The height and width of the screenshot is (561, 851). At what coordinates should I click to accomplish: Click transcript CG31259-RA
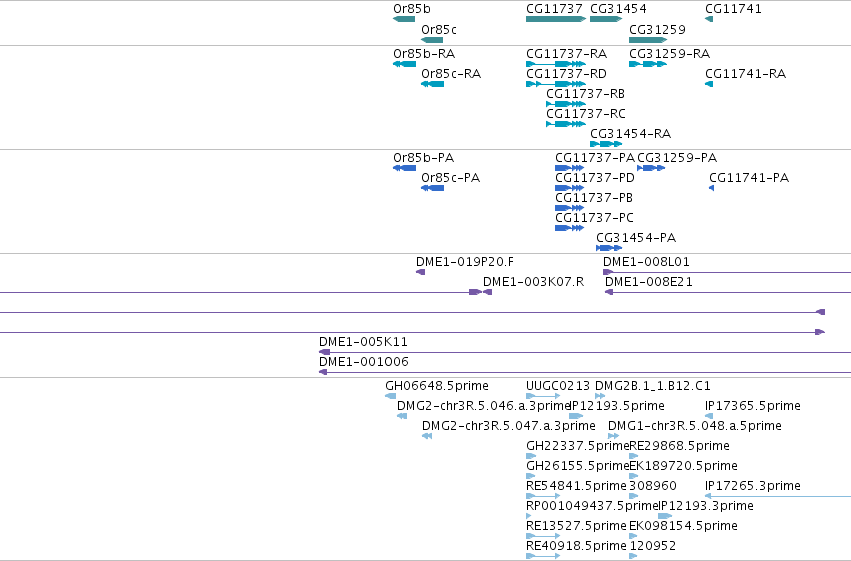(x=670, y=54)
